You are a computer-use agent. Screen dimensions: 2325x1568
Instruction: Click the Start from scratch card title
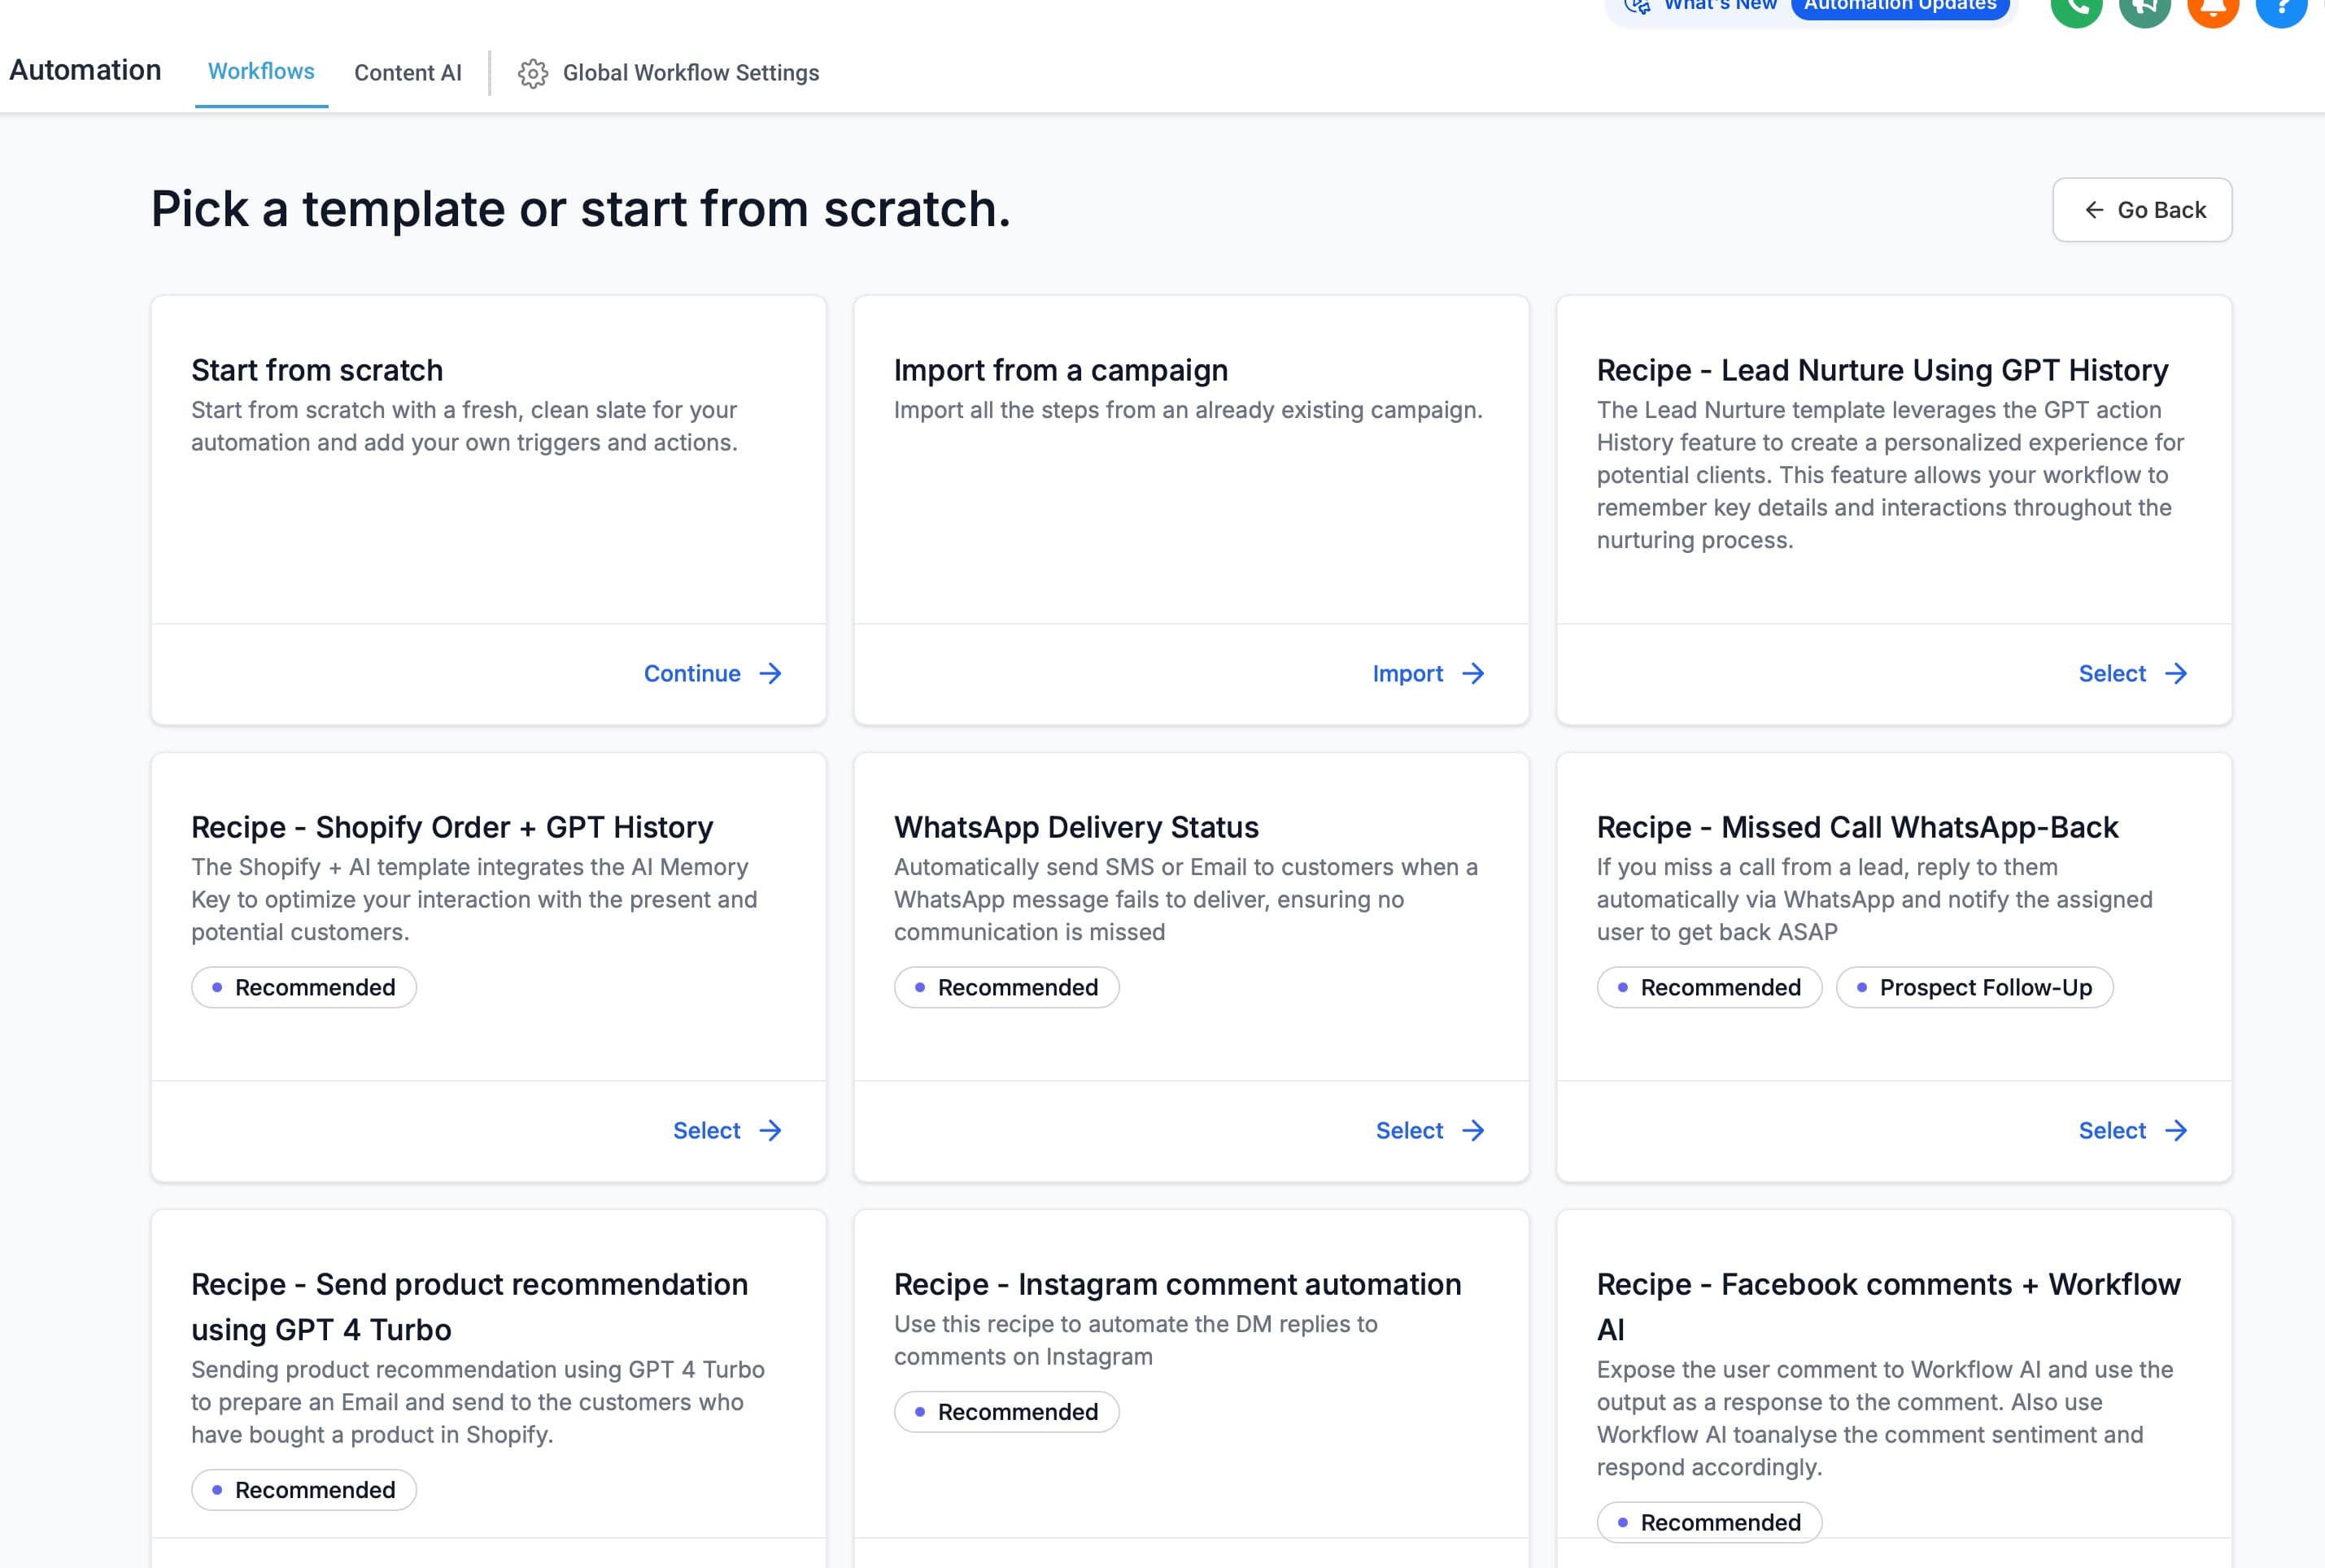click(317, 370)
